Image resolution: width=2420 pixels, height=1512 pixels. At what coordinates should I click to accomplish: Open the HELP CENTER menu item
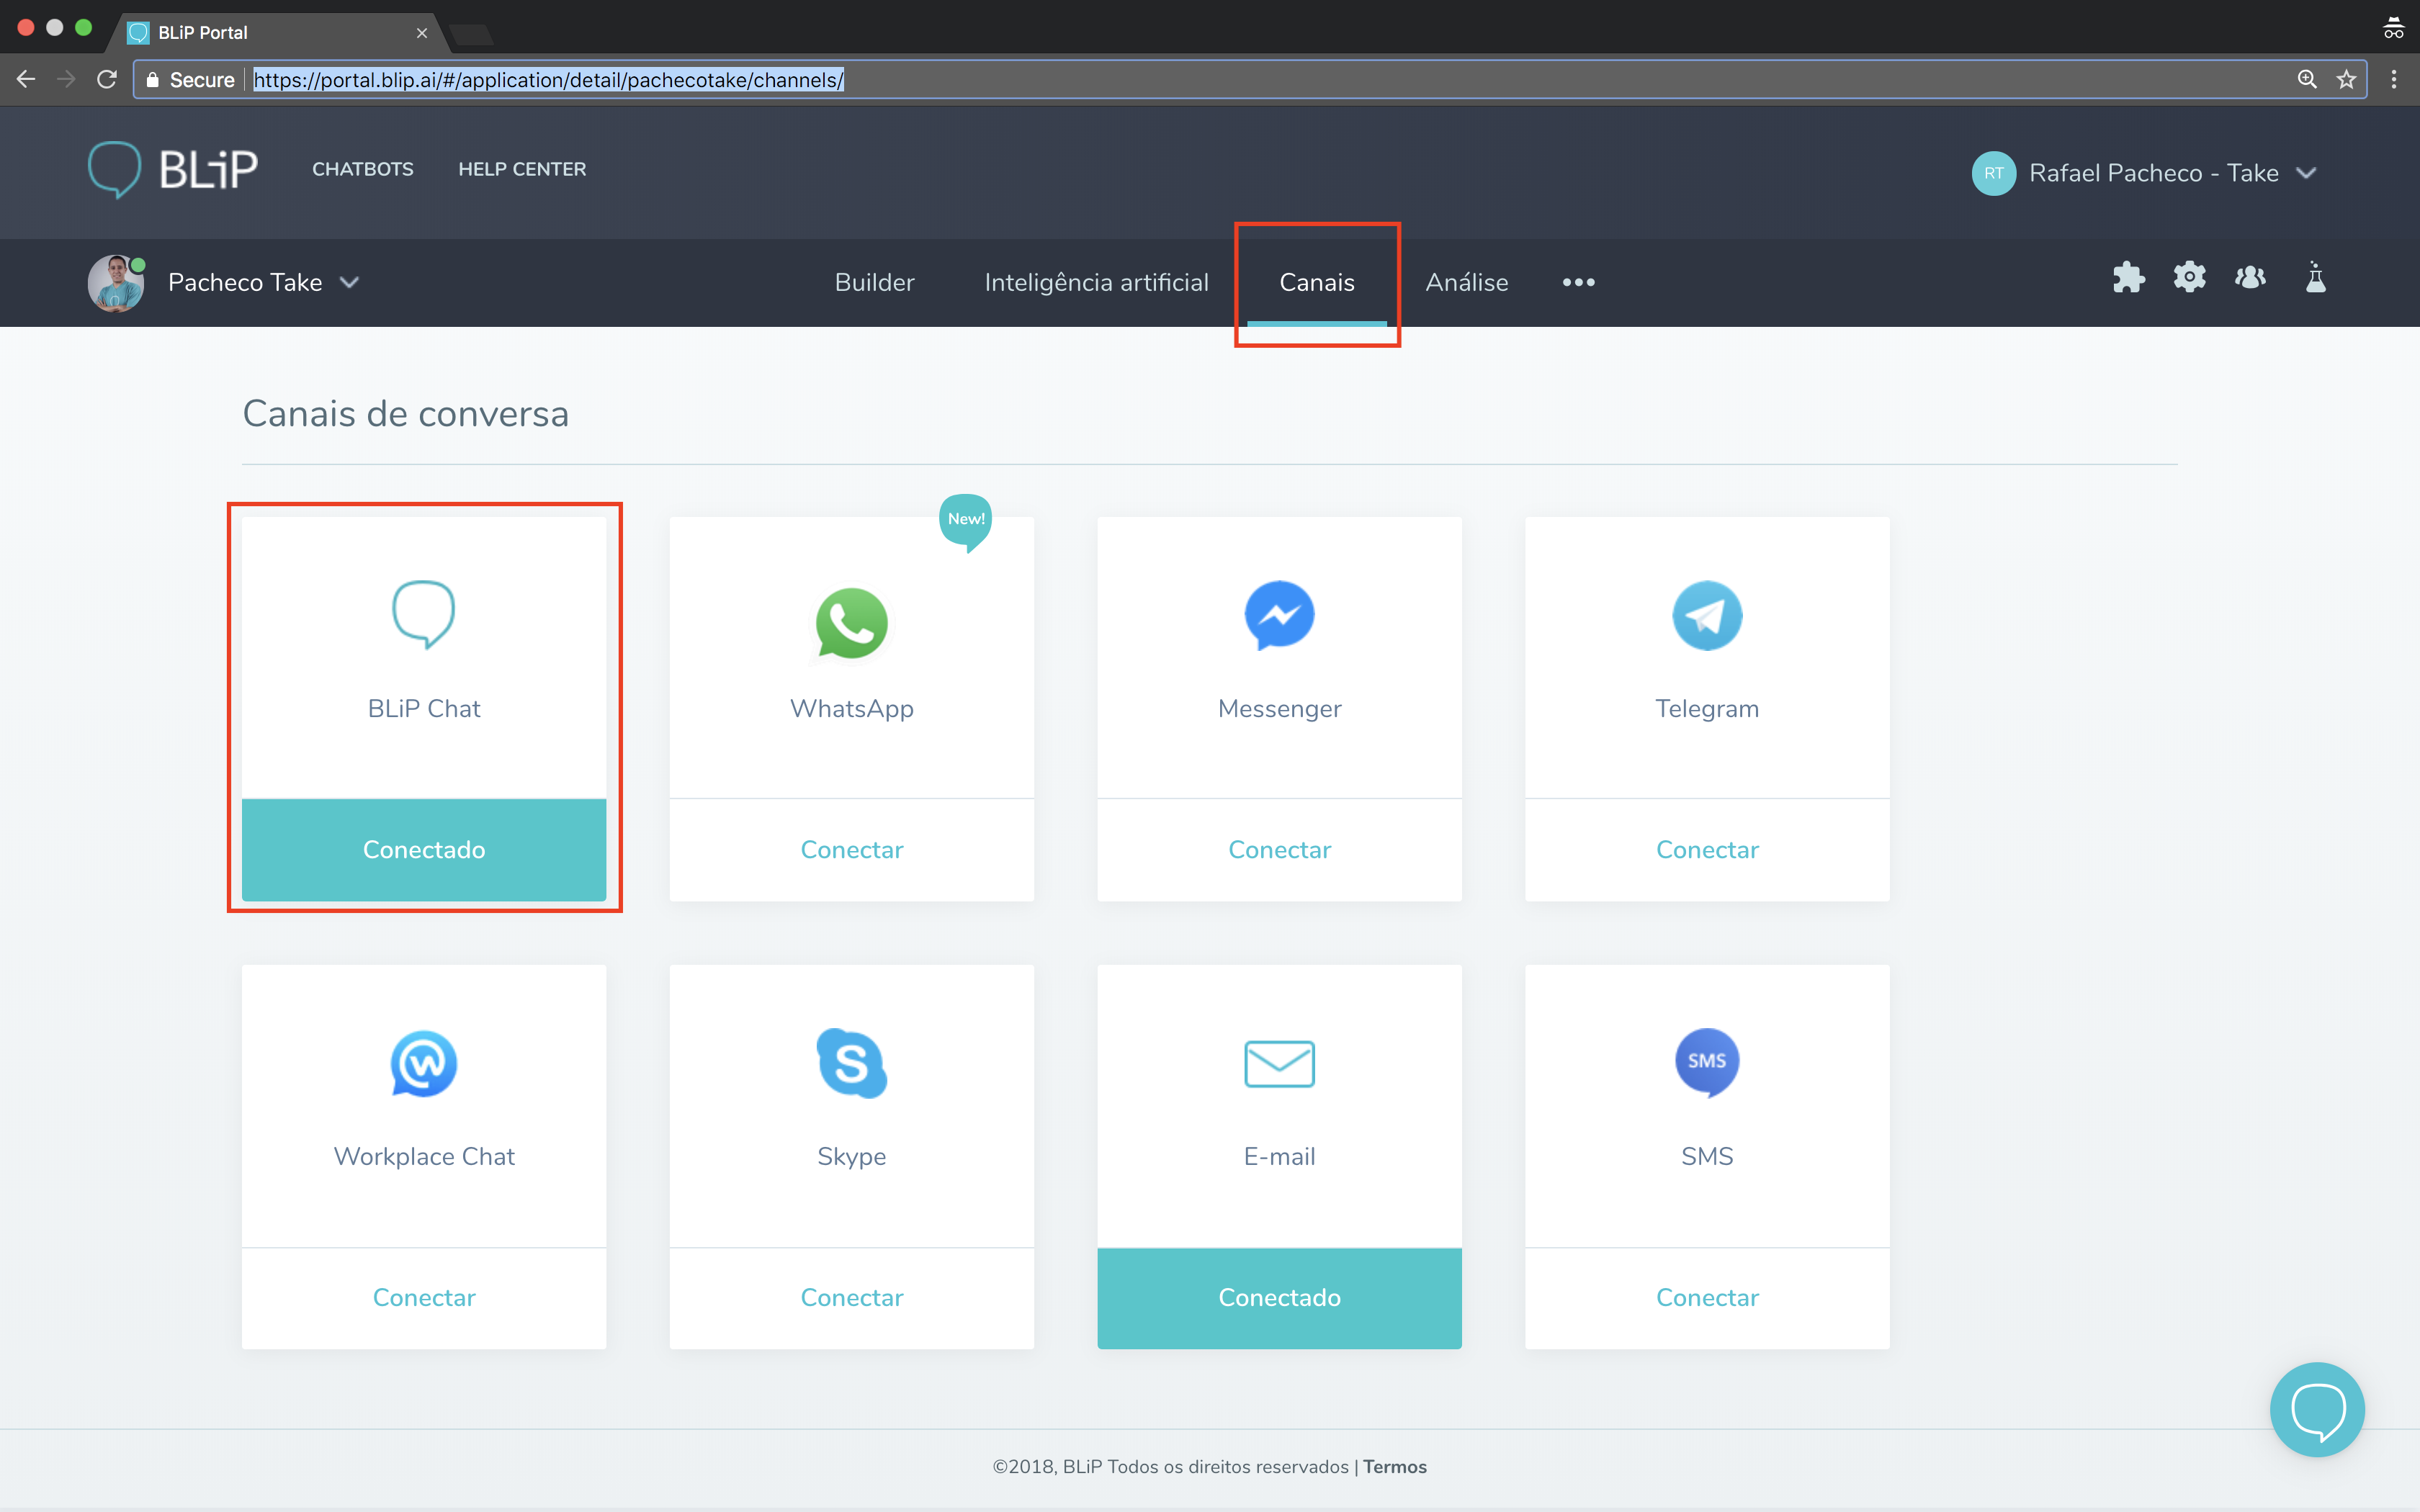(522, 169)
